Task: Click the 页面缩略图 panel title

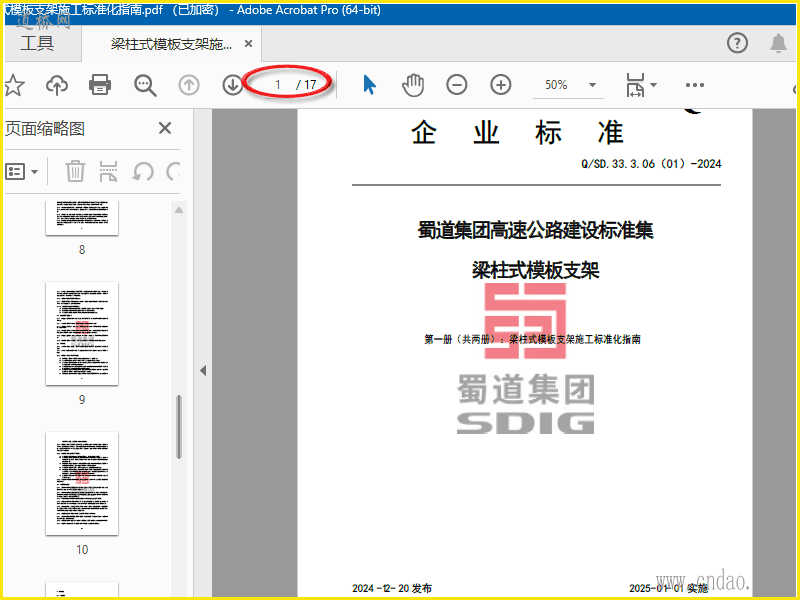Action: point(45,129)
